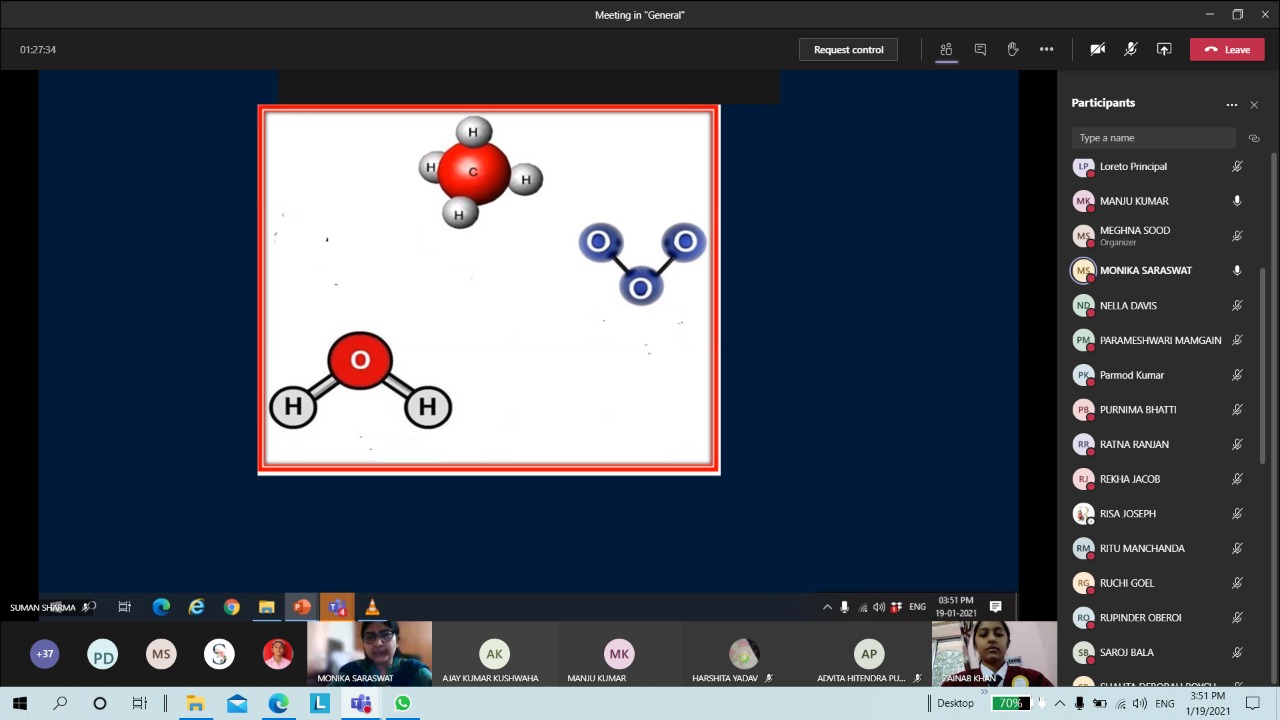Click muted mic next to Loreto Principal

click(x=1237, y=167)
